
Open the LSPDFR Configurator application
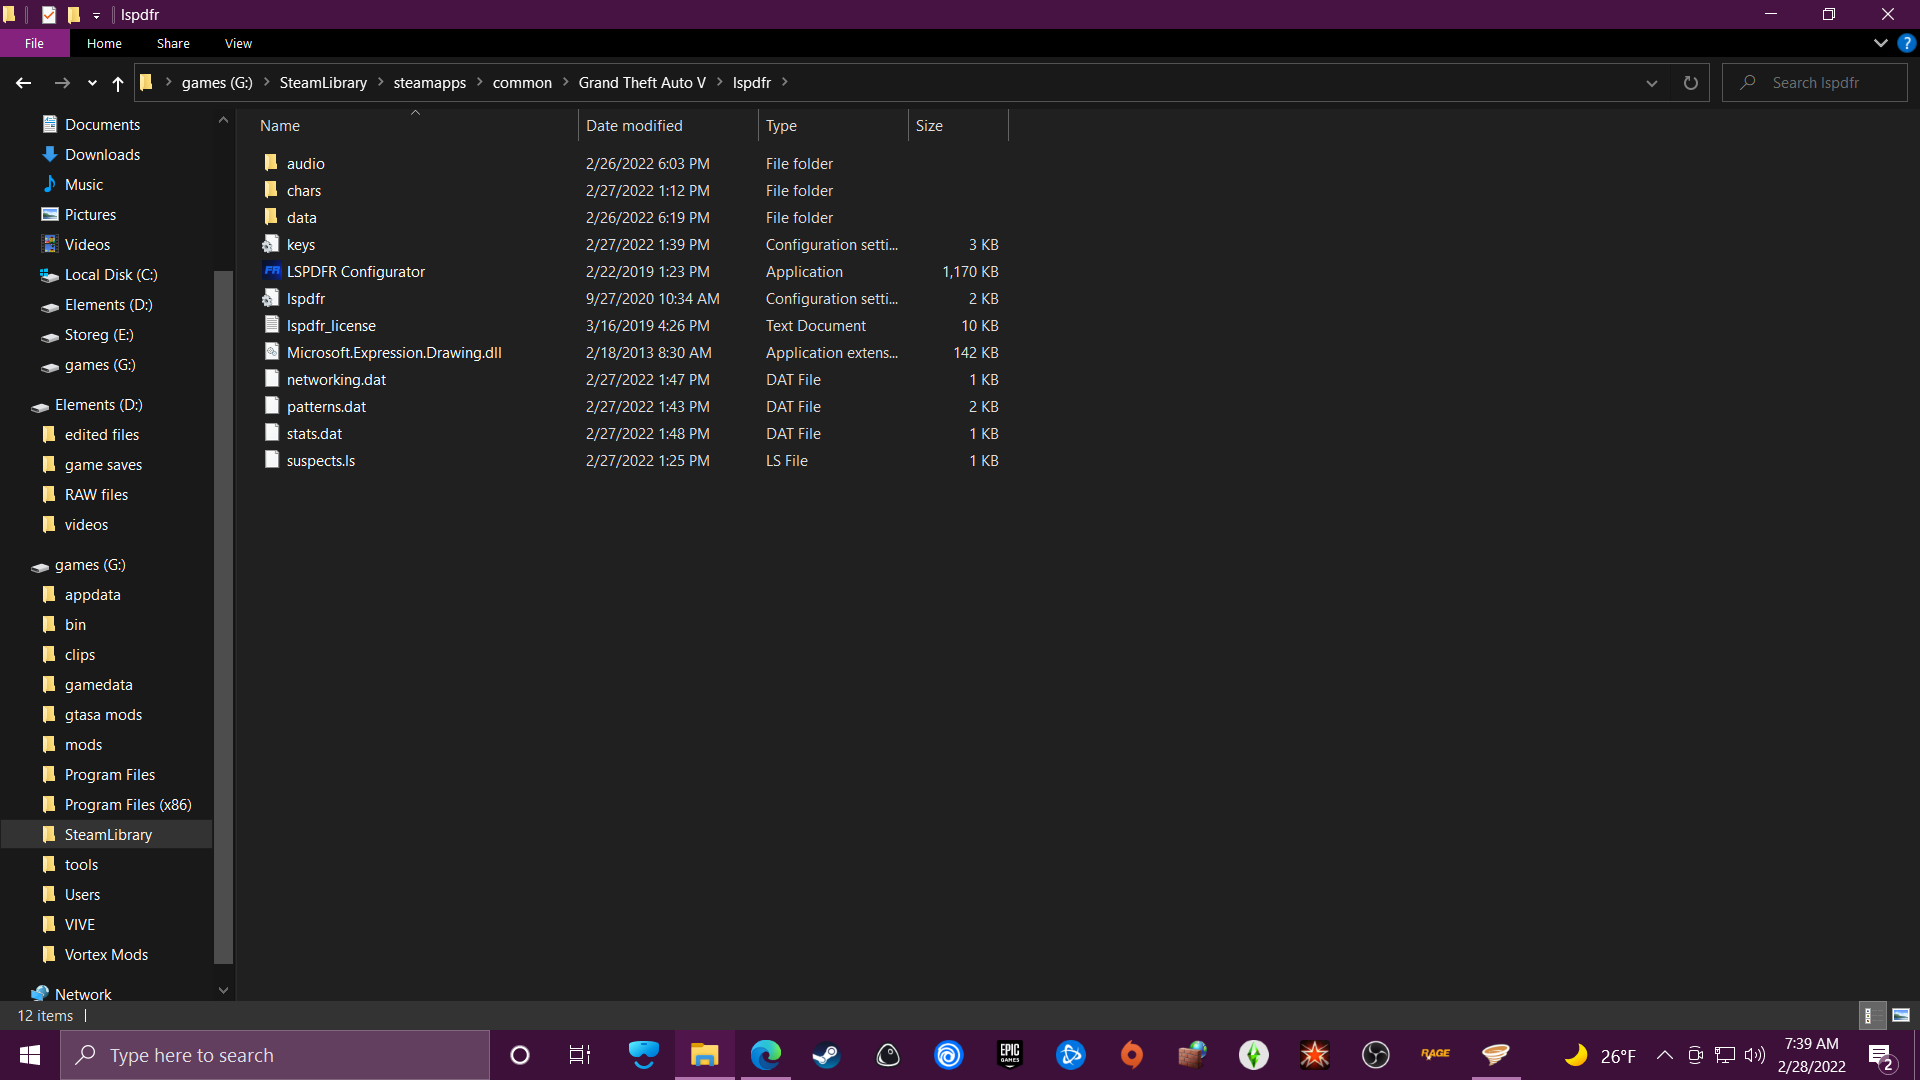pyautogui.click(x=355, y=272)
